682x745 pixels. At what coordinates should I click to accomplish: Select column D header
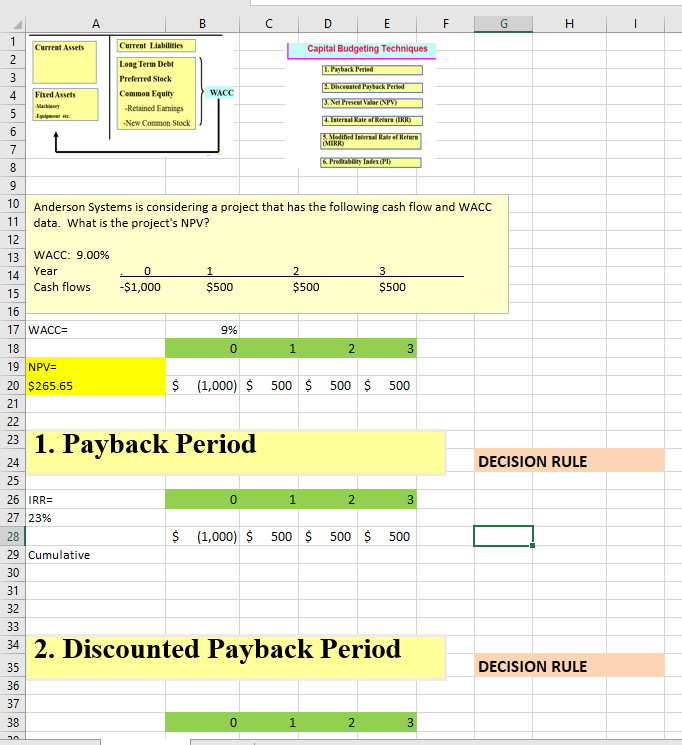click(x=328, y=24)
